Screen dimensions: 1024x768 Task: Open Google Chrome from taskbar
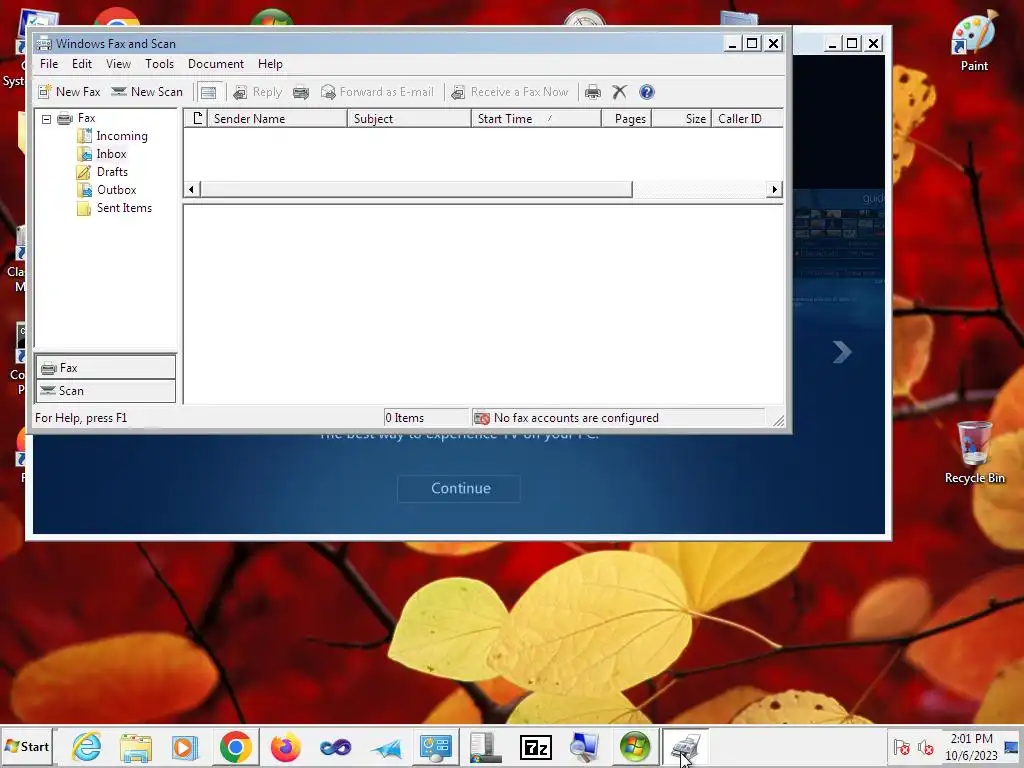tap(236, 746)
